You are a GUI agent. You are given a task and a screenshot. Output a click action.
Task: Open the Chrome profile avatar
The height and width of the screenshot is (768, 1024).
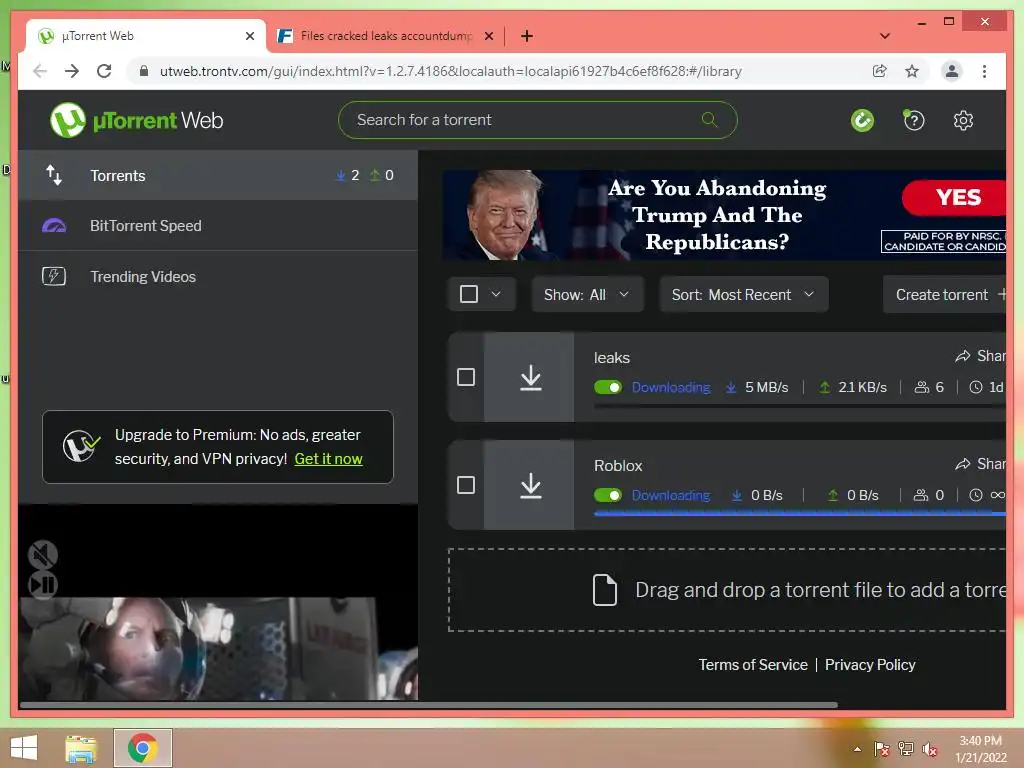(952, 71)
